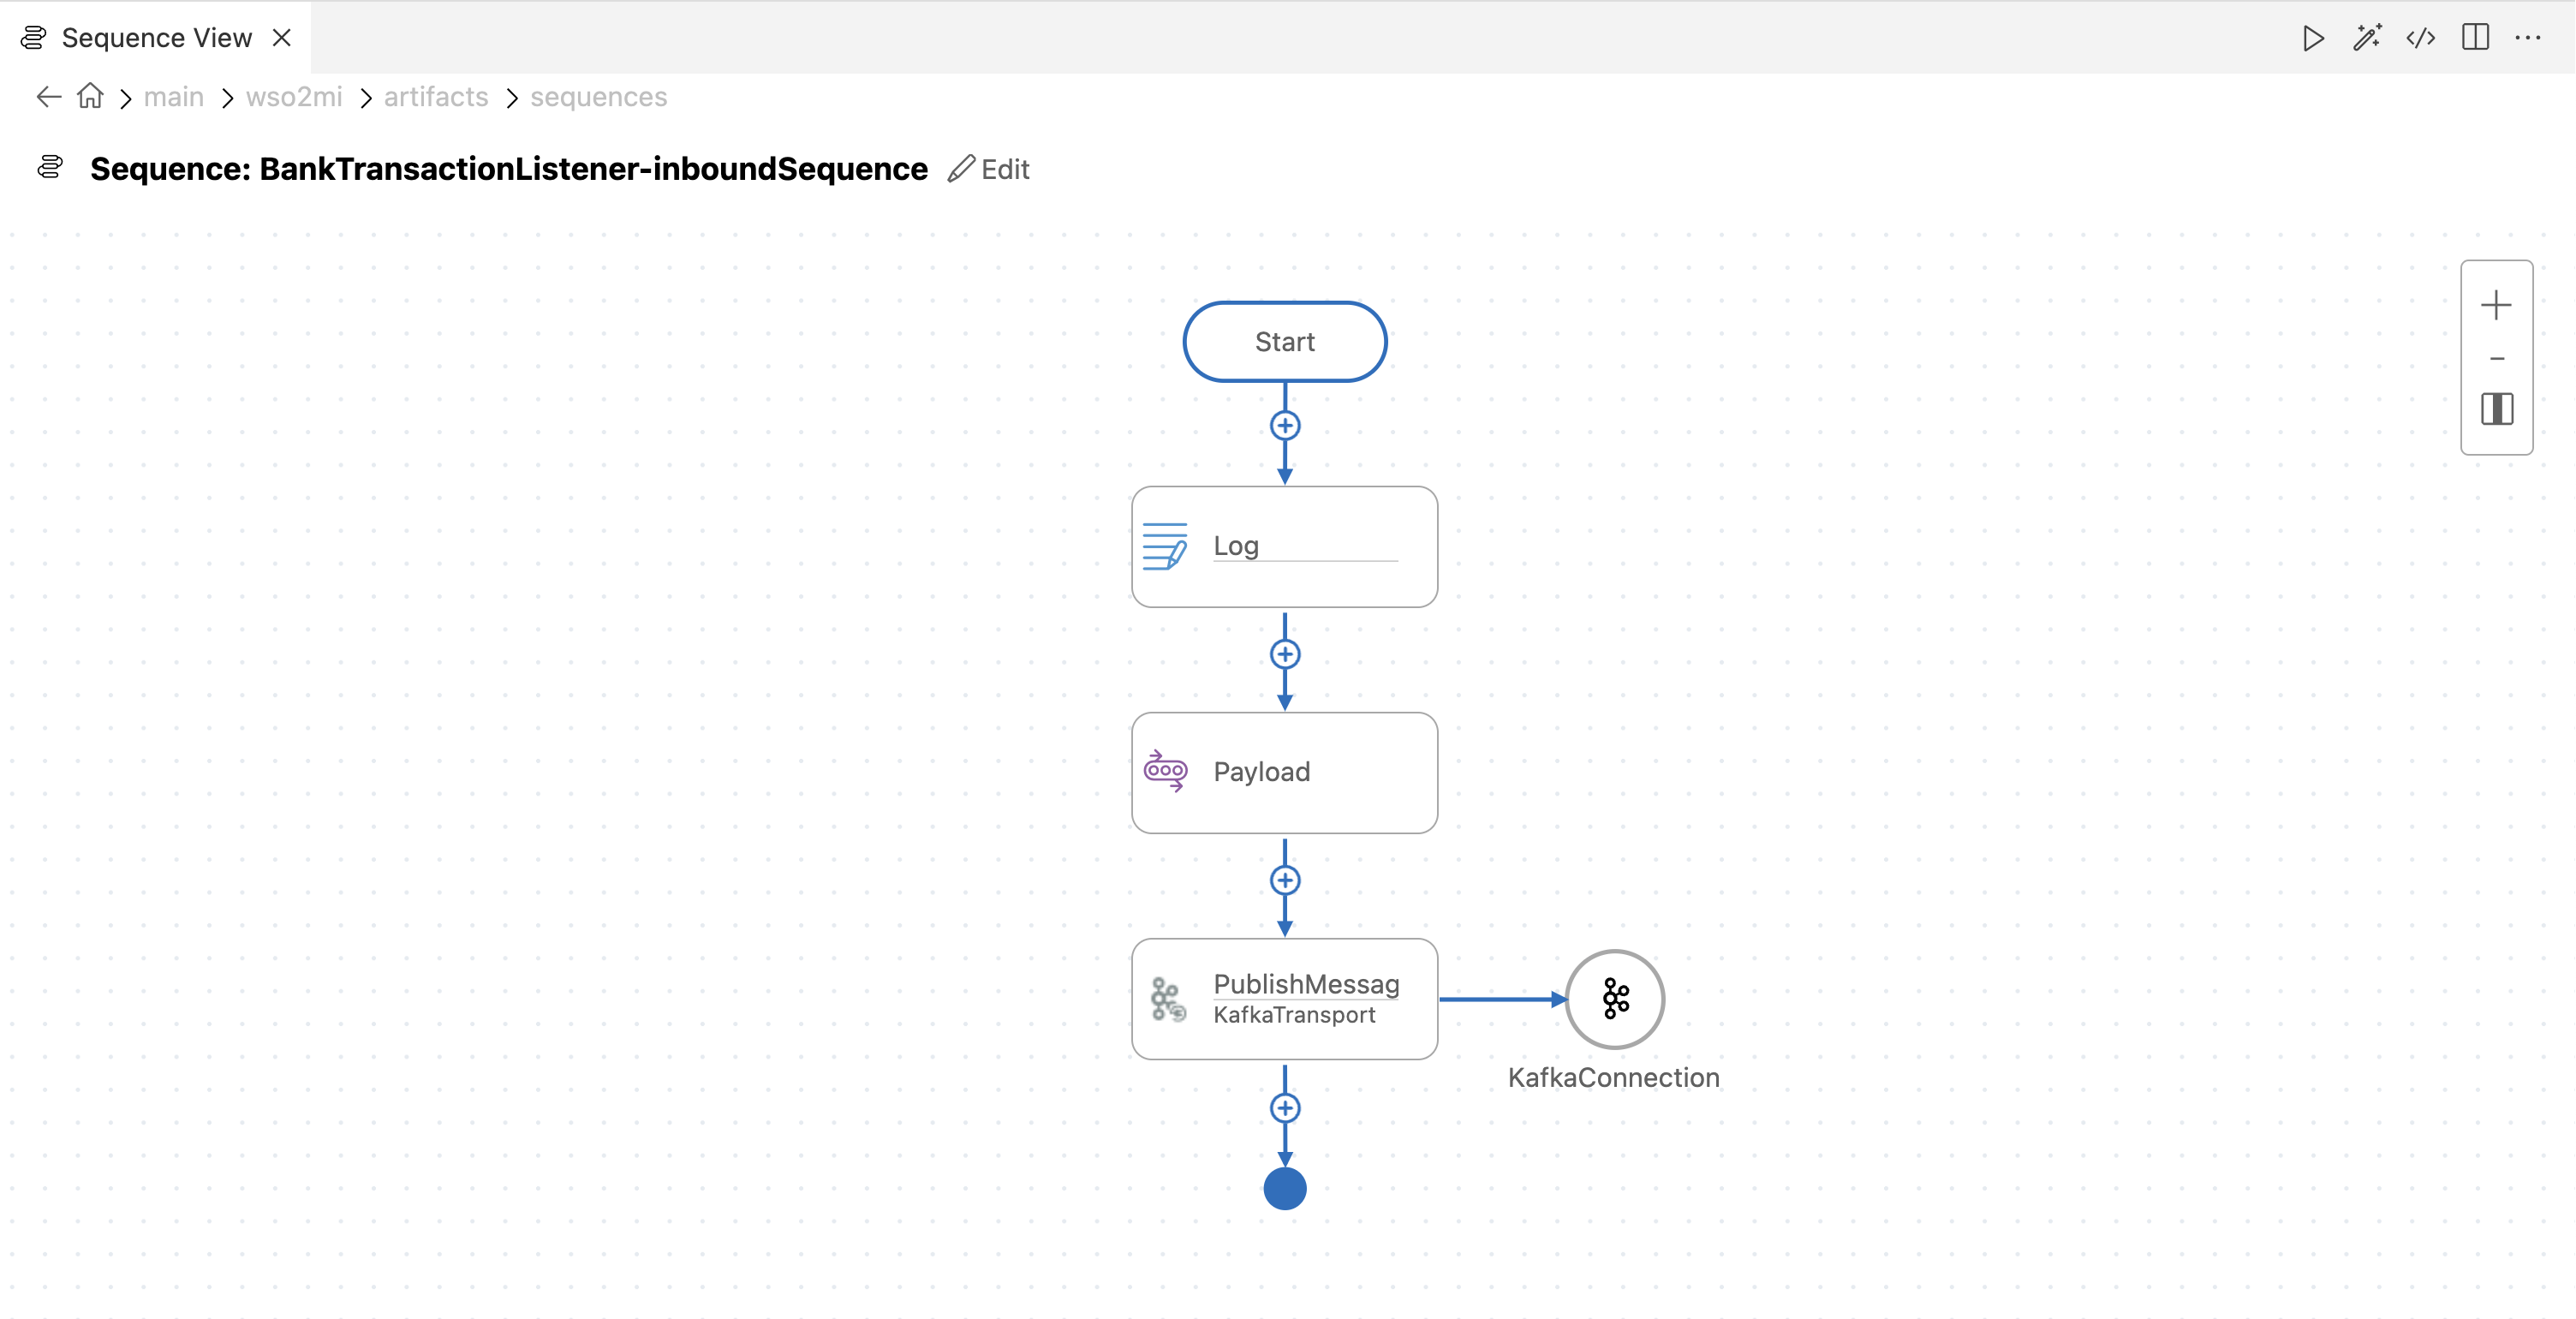Select the KafkaConnection endpoint circle

coord(1613,999)
